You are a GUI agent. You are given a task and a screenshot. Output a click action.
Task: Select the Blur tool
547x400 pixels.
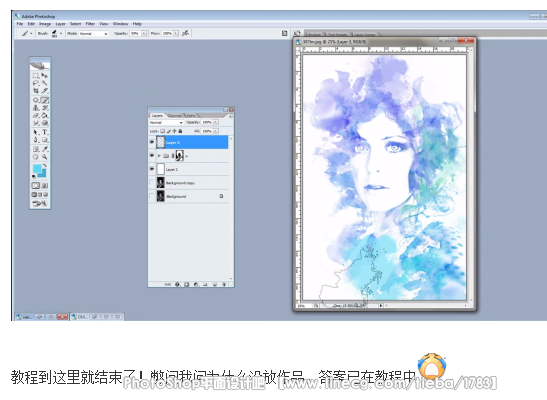point(36,123)
